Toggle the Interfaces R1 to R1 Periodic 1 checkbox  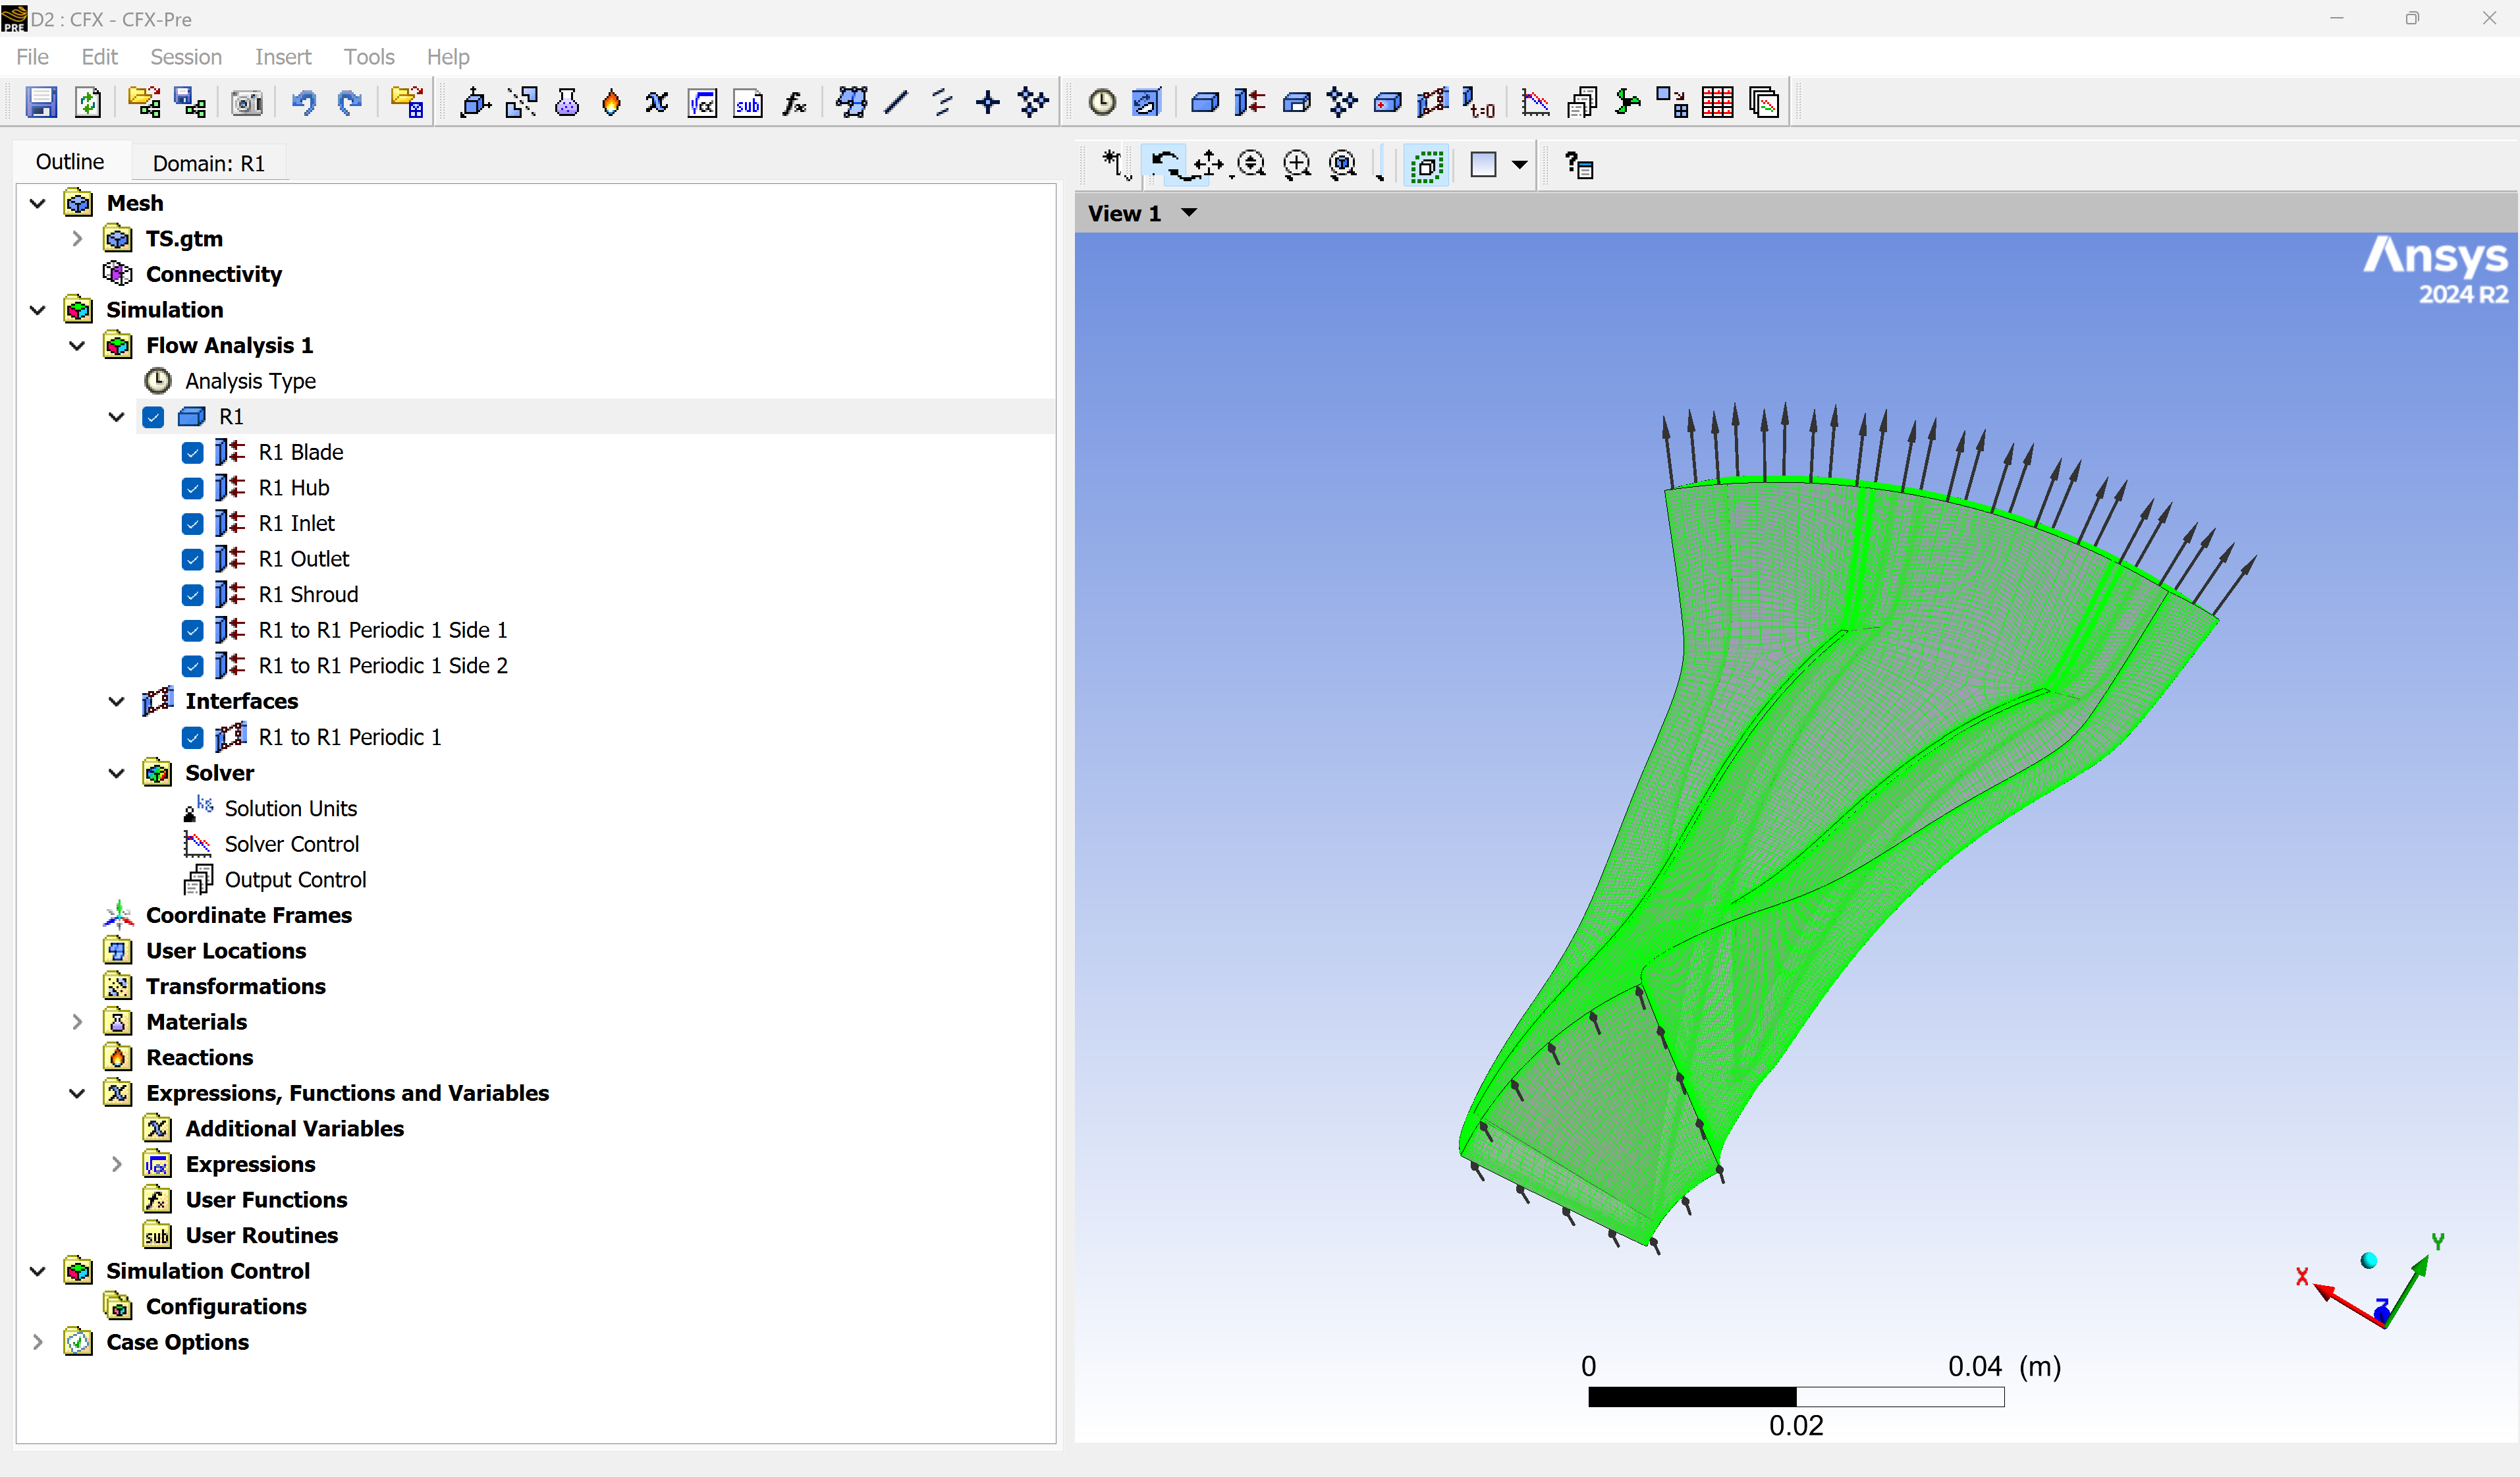(x=193, y=738)
